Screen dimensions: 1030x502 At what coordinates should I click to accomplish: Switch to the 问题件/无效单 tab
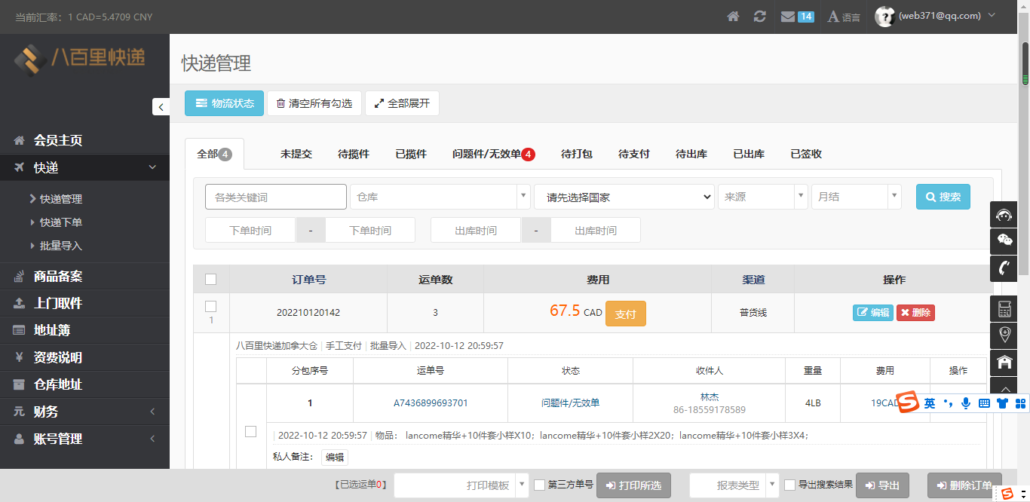493,154
